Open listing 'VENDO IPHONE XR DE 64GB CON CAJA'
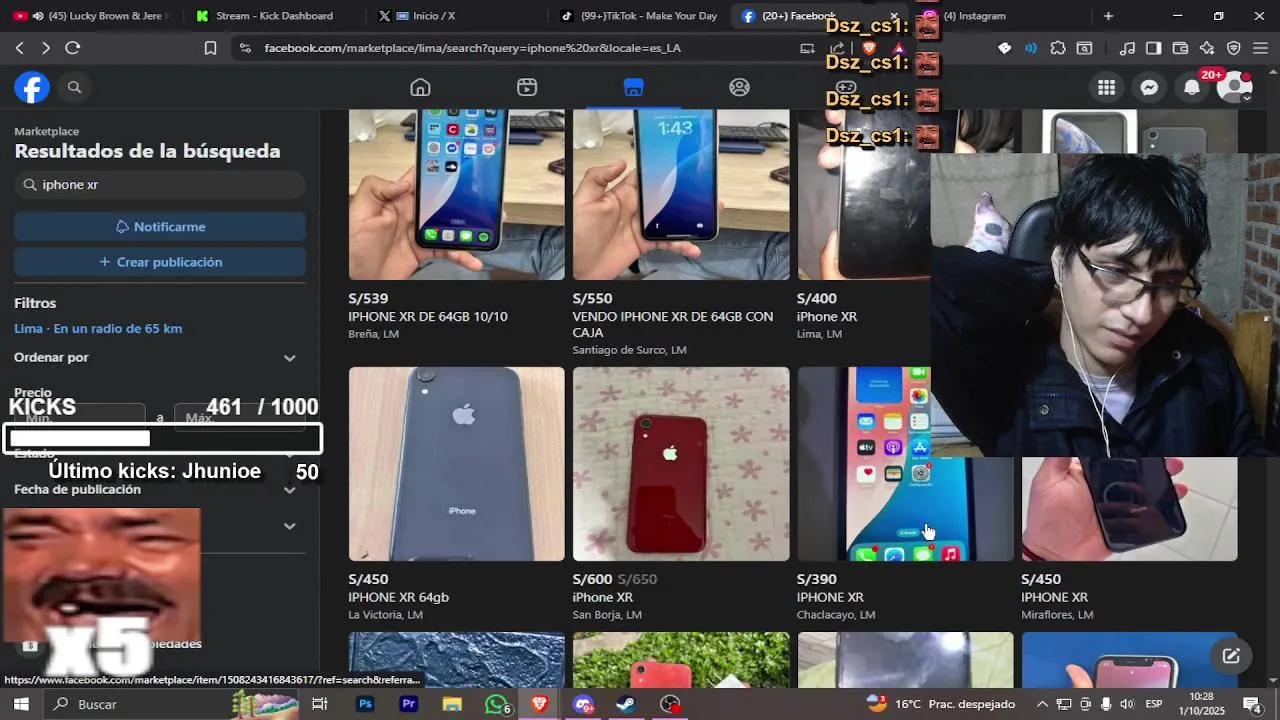Screen dimensions: 1280x720 pyautogui.click(x=673, y=324)
